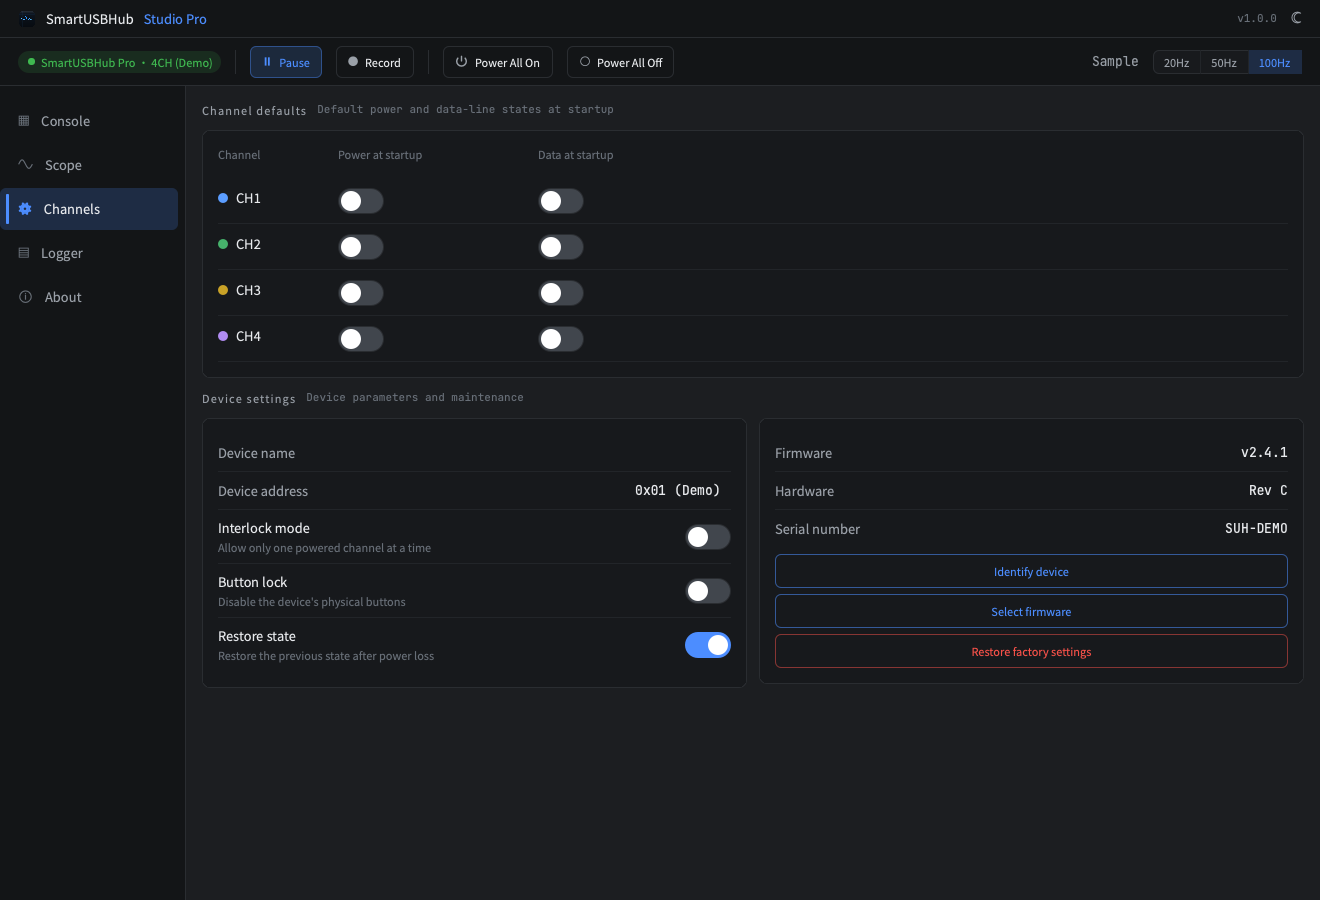Enable CH2 power at startup
The image size is (1320, 900).
(x=361, y=247)
